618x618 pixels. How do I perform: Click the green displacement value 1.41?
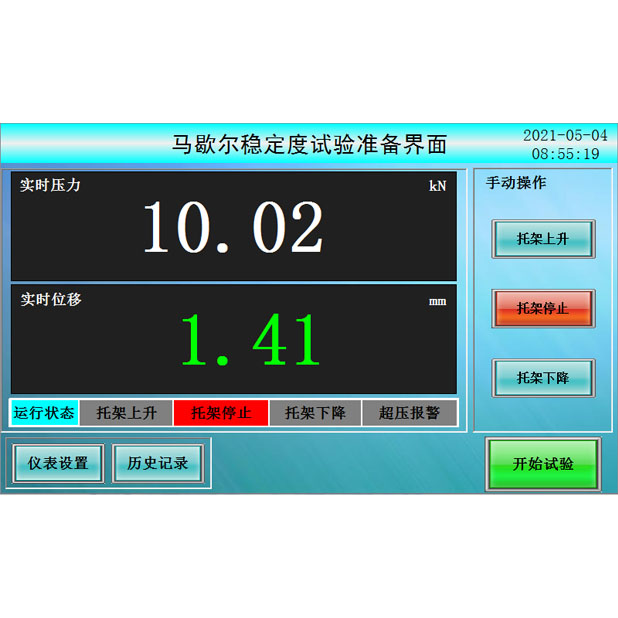pos(250,339)
